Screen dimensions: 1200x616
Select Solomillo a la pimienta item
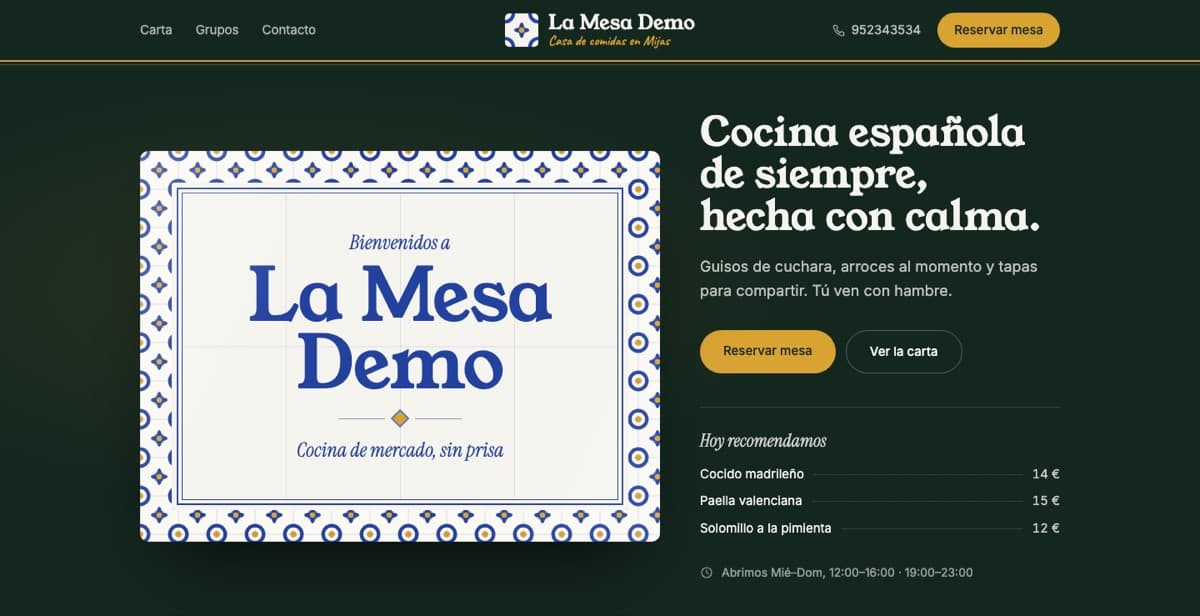pos(766,528)
